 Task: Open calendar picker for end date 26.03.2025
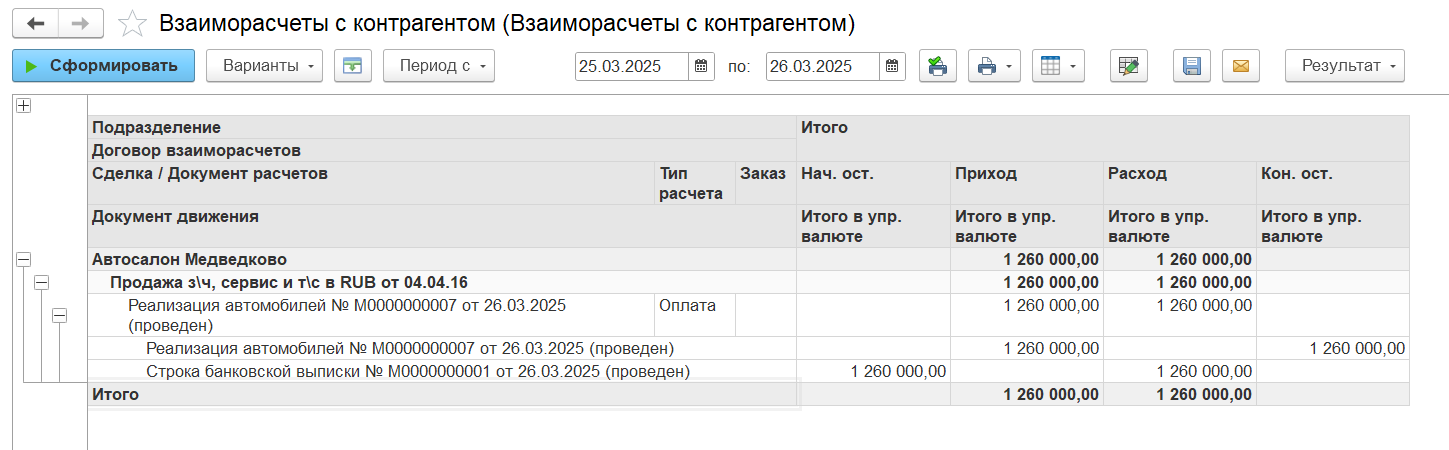click(x=892, y=66)
